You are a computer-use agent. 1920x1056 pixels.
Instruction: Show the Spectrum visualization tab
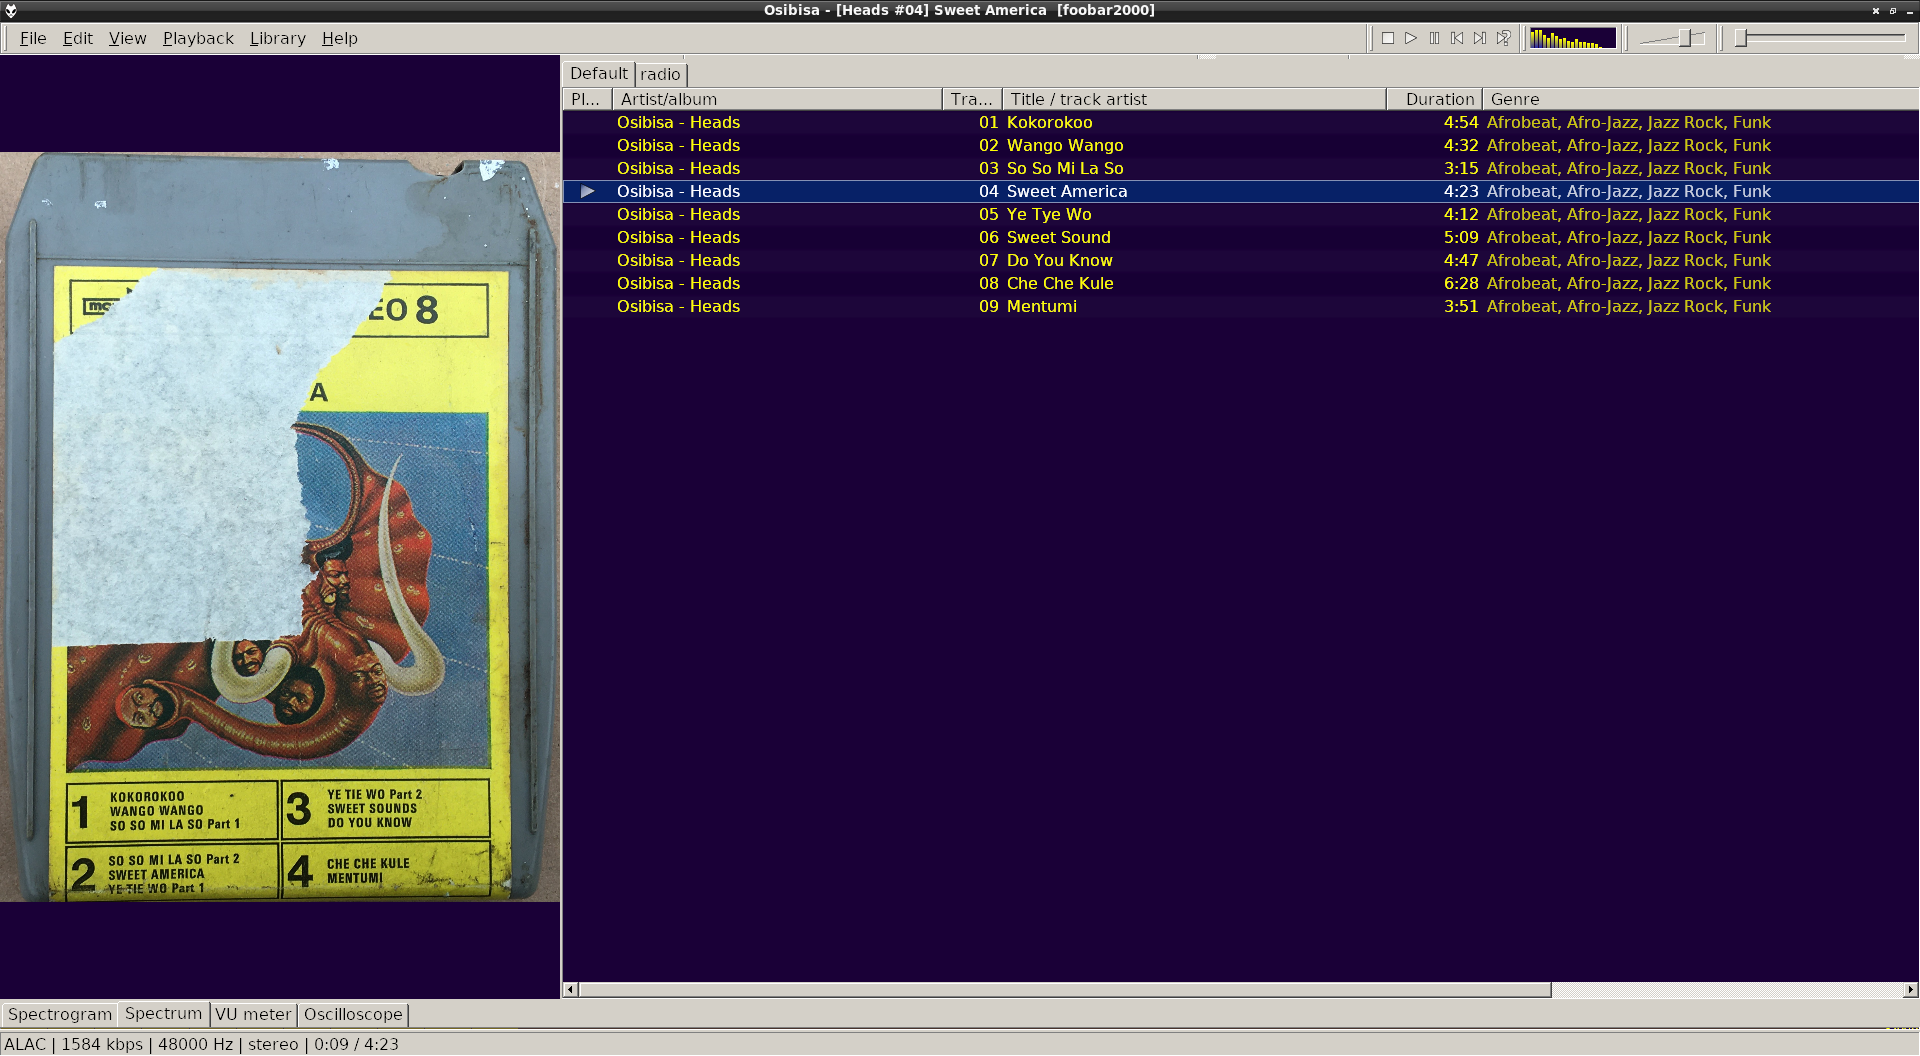click(163, 1013)
